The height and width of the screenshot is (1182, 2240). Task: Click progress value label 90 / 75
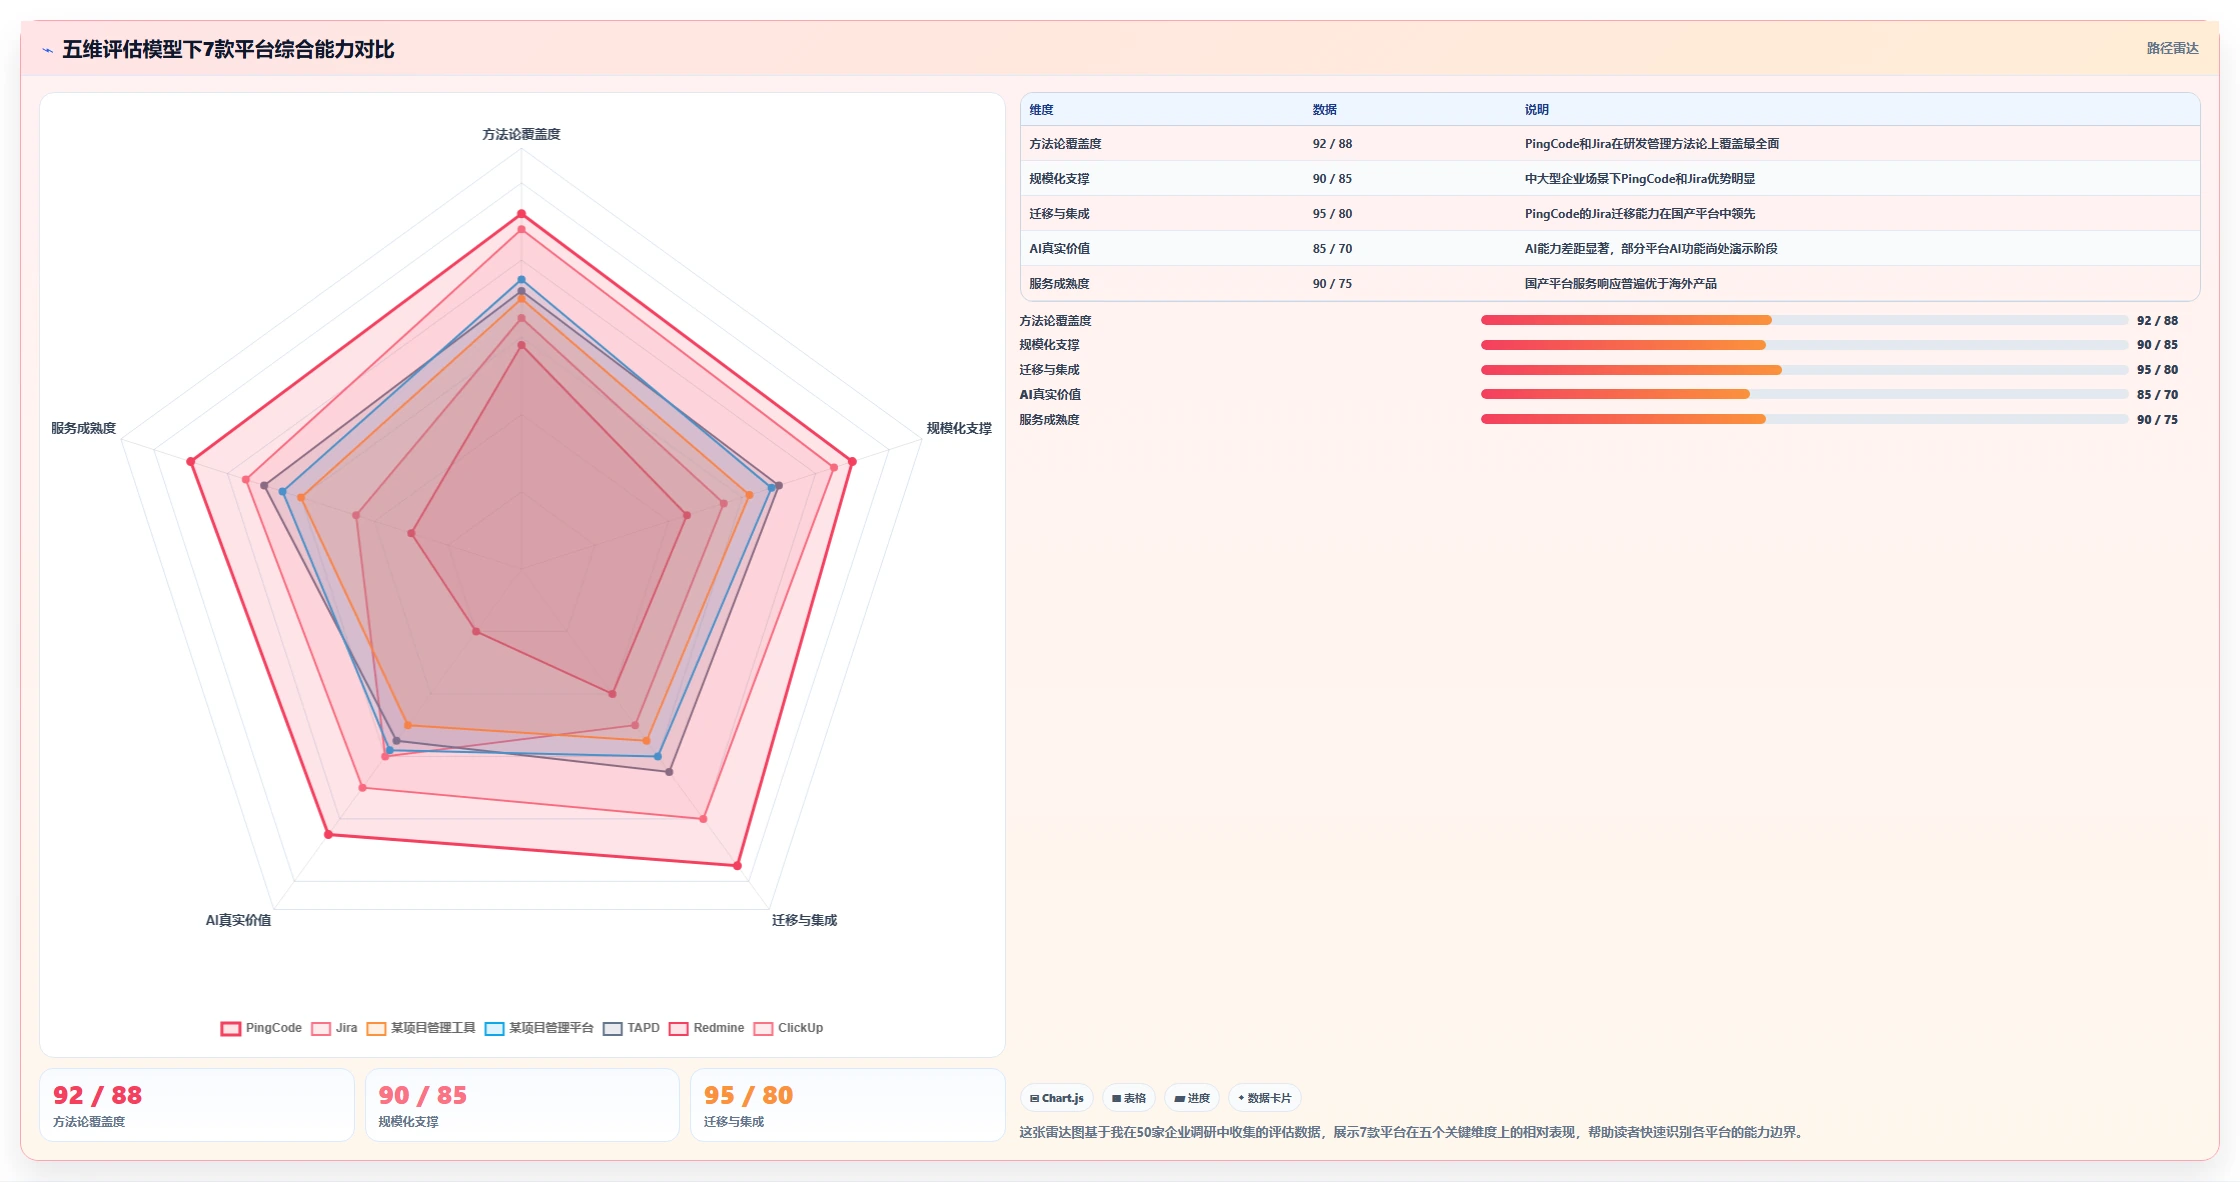pyautogui.click(x=2157, y=420)
